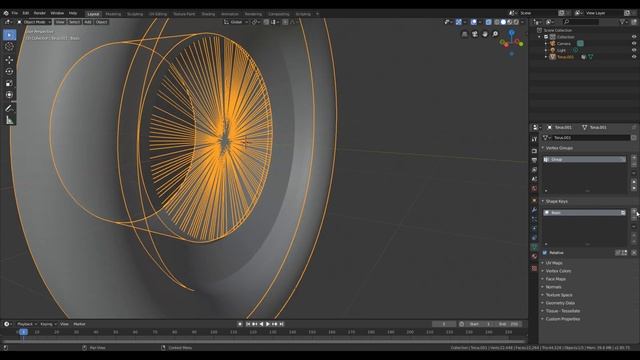Open the Global transform orientation dropdown
This screenshot has width=640, height=360.
click(236, 22)
